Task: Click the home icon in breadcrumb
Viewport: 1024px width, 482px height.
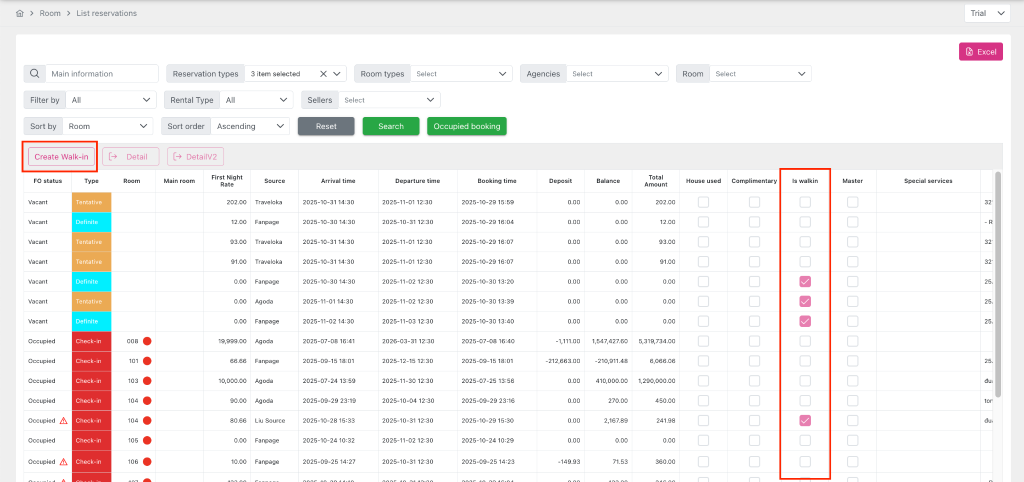Action: pos(20,14)
